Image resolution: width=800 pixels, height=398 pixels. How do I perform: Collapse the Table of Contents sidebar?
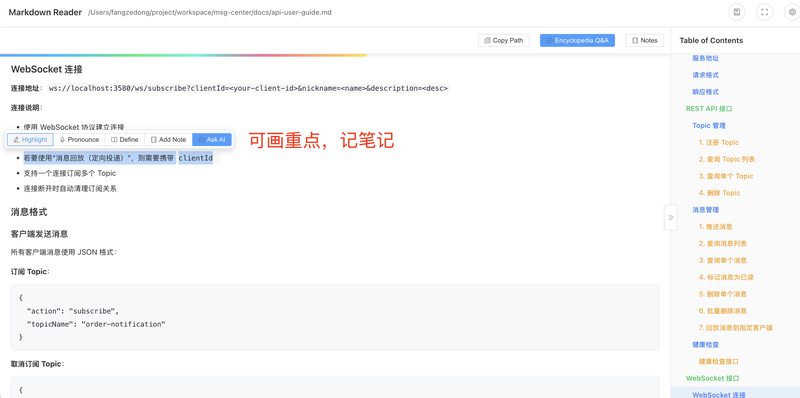671,217
